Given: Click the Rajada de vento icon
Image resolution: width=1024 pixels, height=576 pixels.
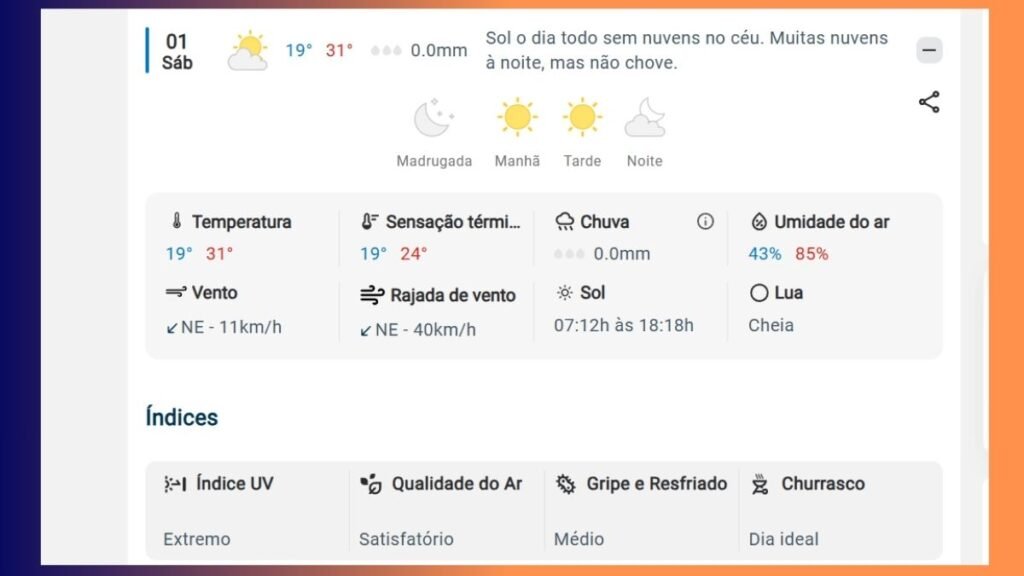Looking at the screenshot, I should click(x=372, y=295).
